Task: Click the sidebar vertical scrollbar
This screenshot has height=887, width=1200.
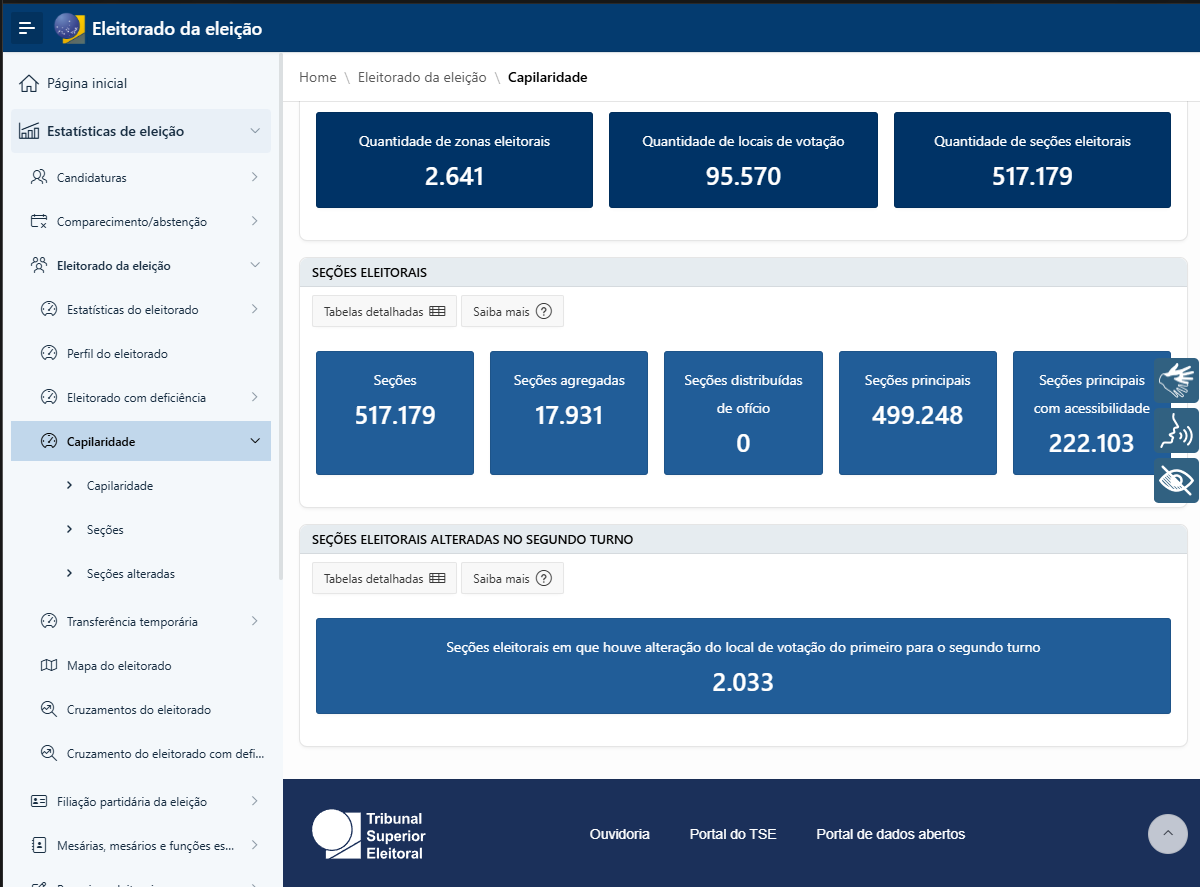Action: click(x=280, y=317)
